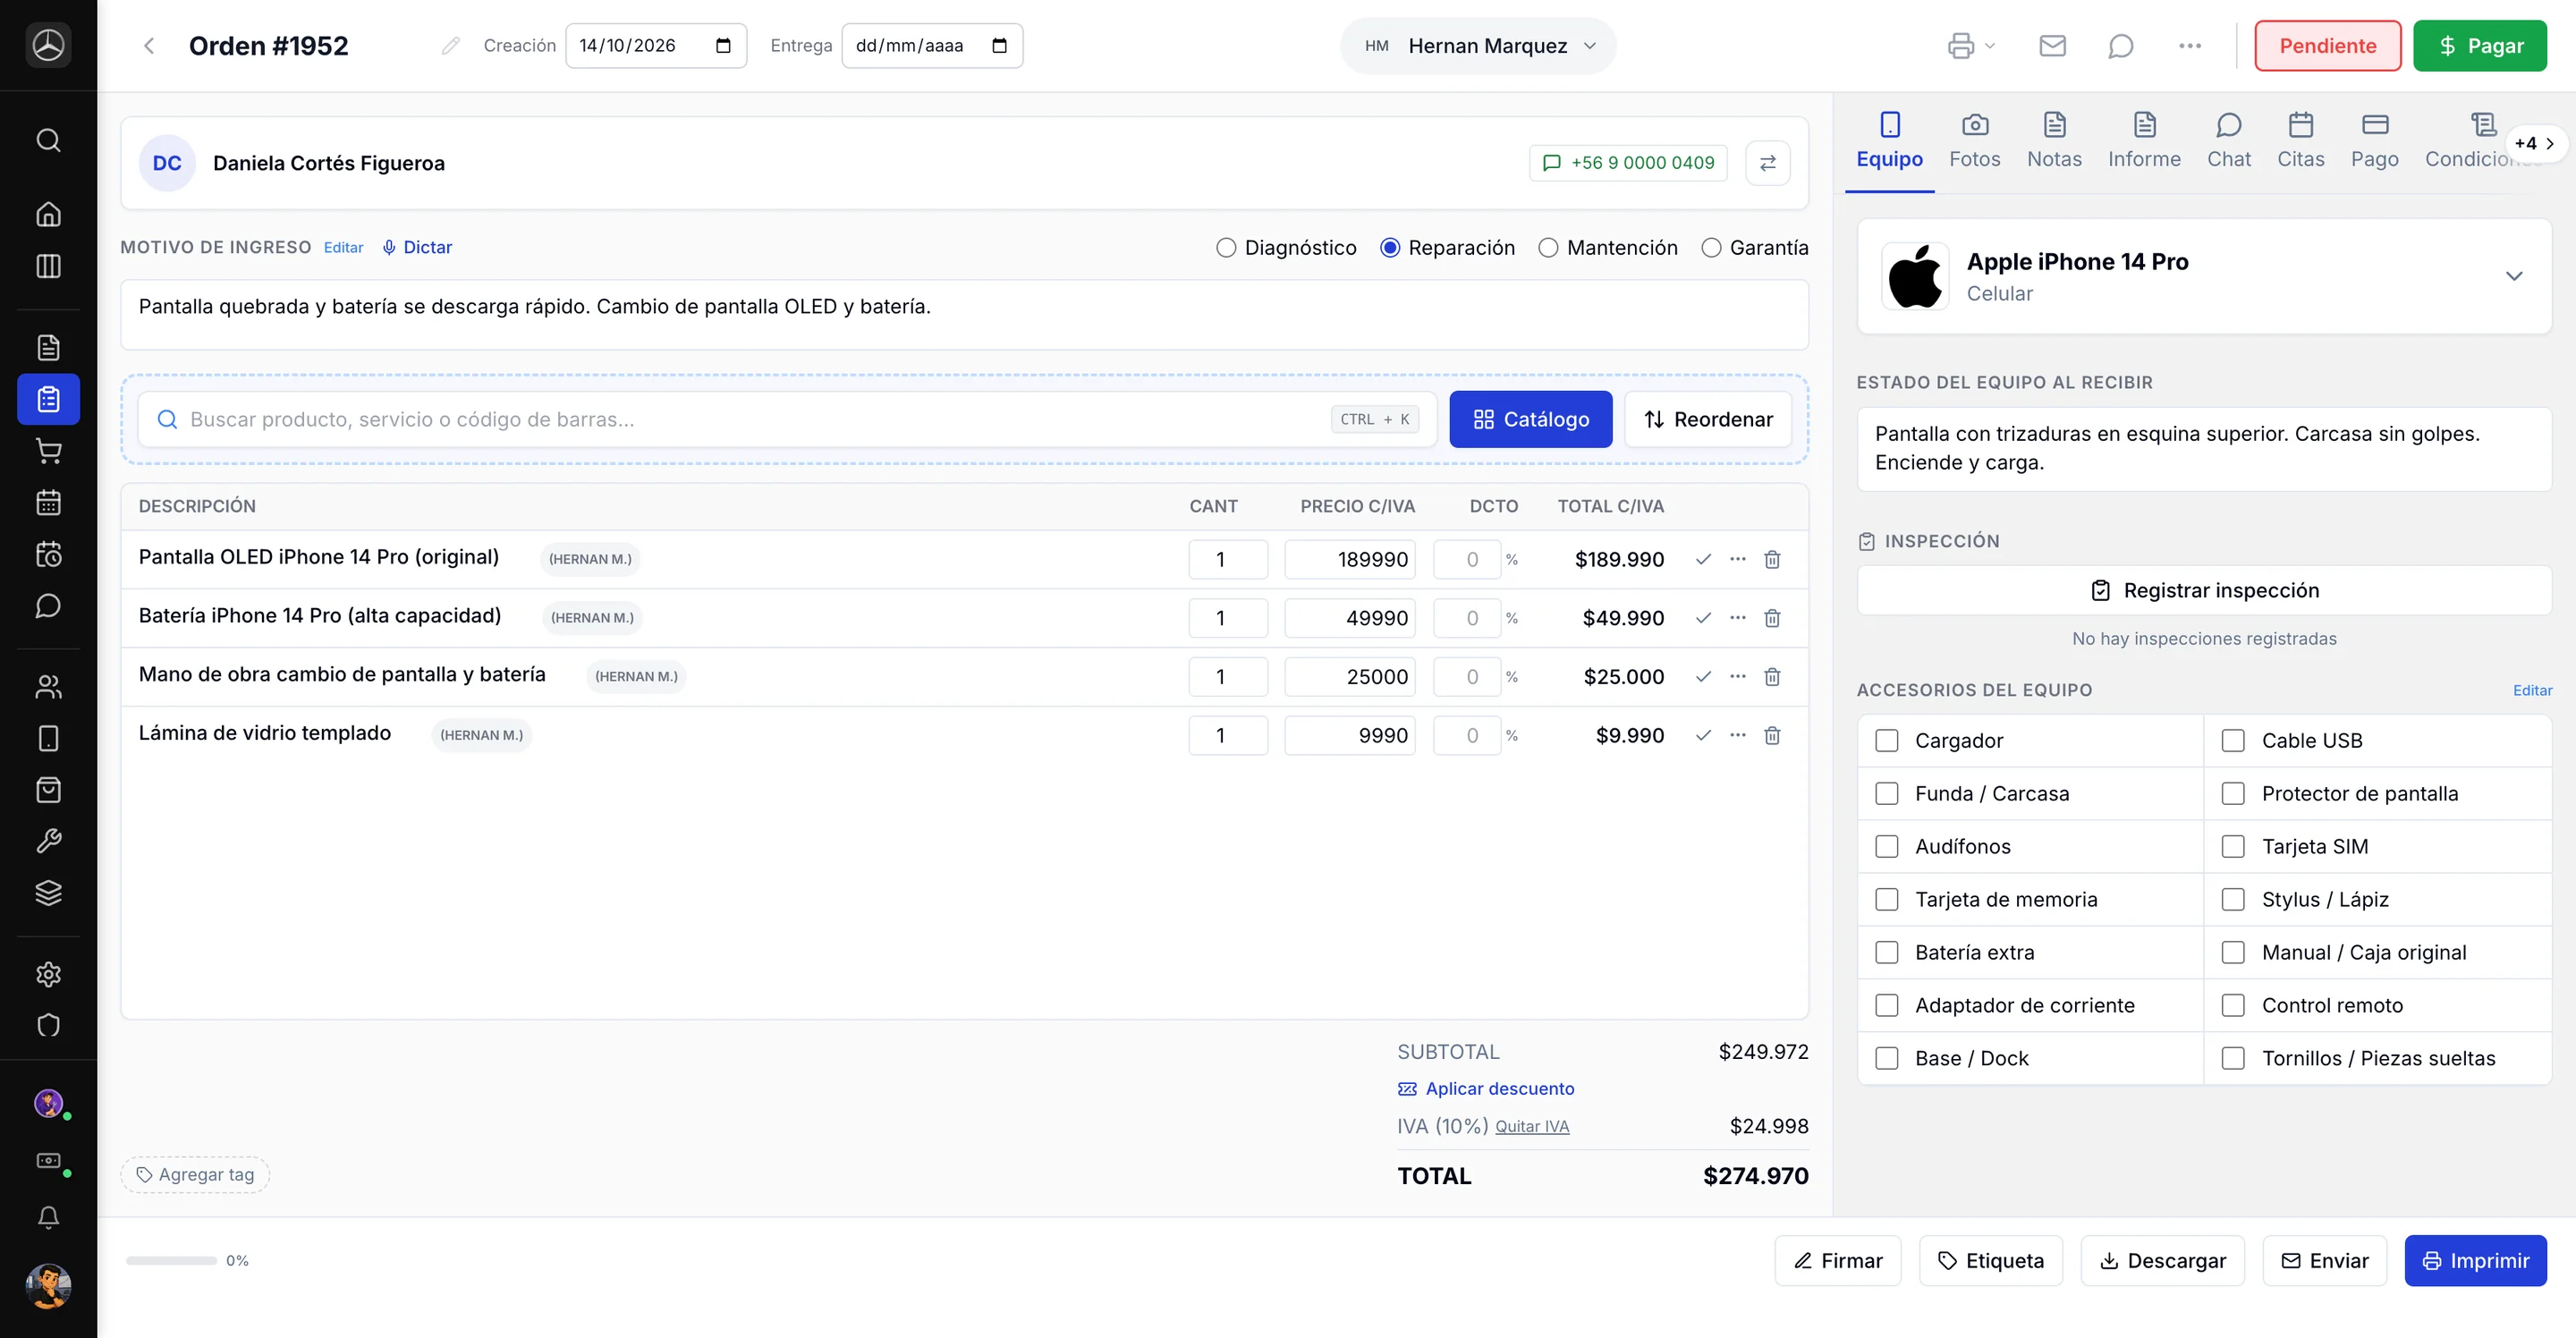Open settings gear in sidebar
This screenshot has height=1338, width=2576.
click(x=48, y=974)
